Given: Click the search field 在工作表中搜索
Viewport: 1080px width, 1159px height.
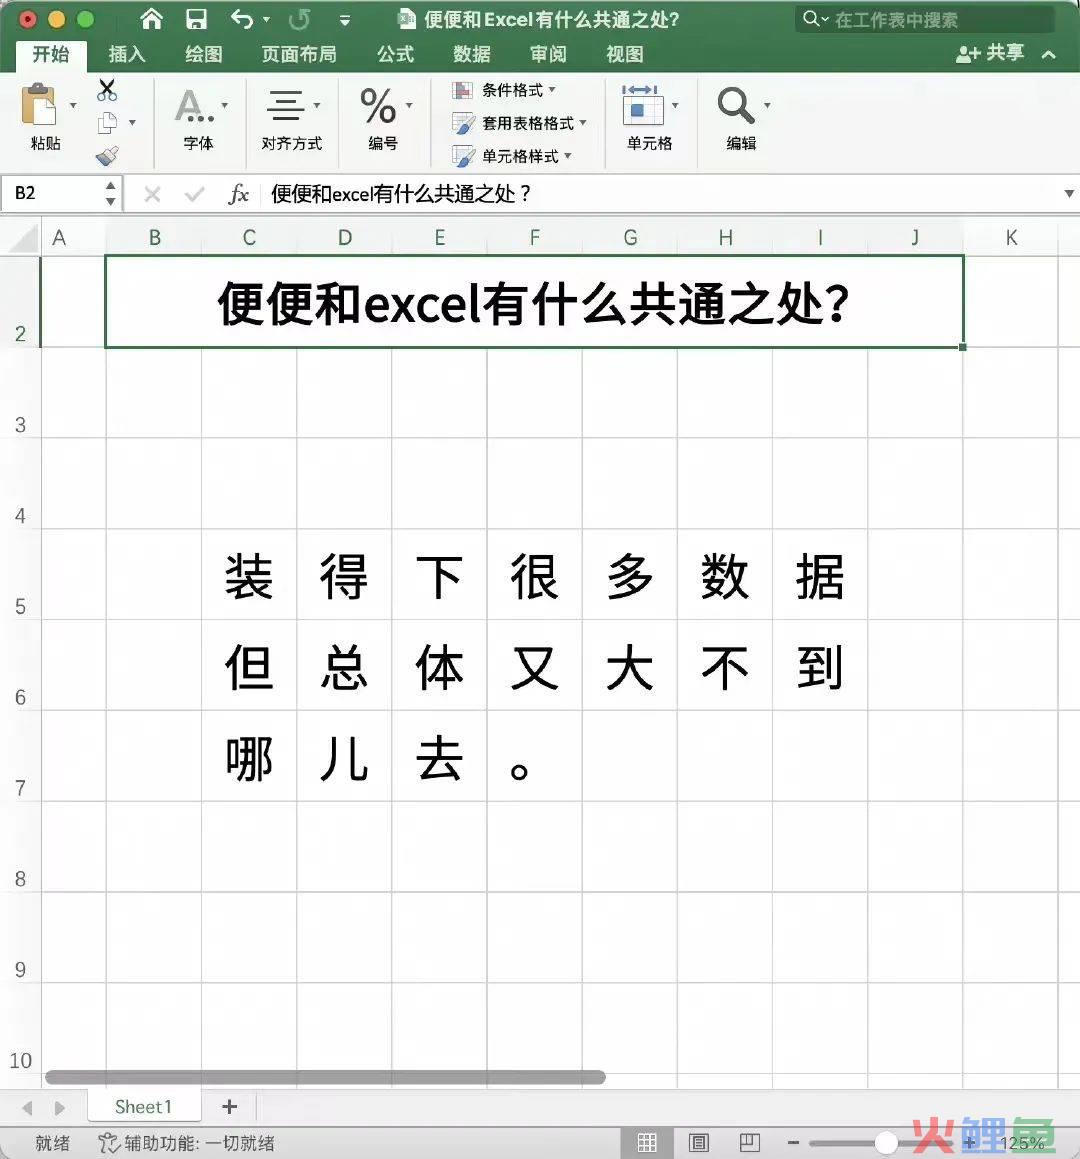Looking at the screenshot, I should [925, 19].
